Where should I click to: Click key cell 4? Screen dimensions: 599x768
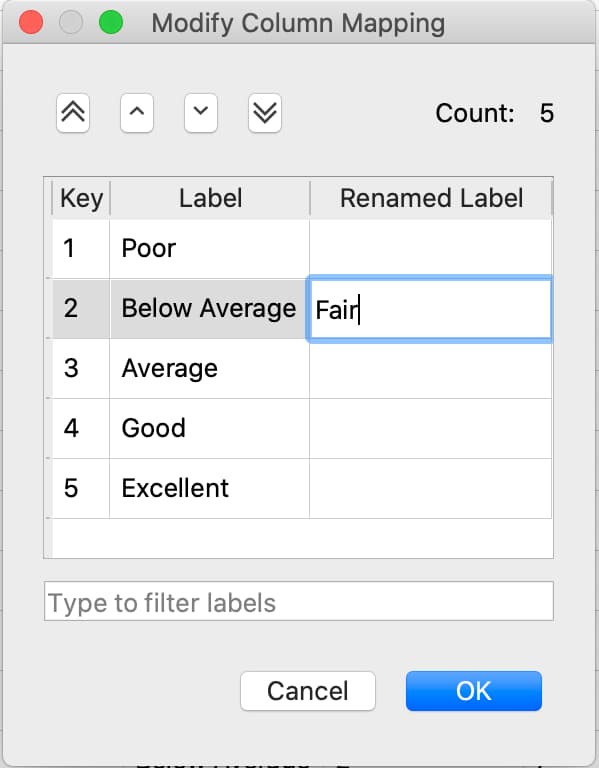pyautogui.click(x=81, y=428)
